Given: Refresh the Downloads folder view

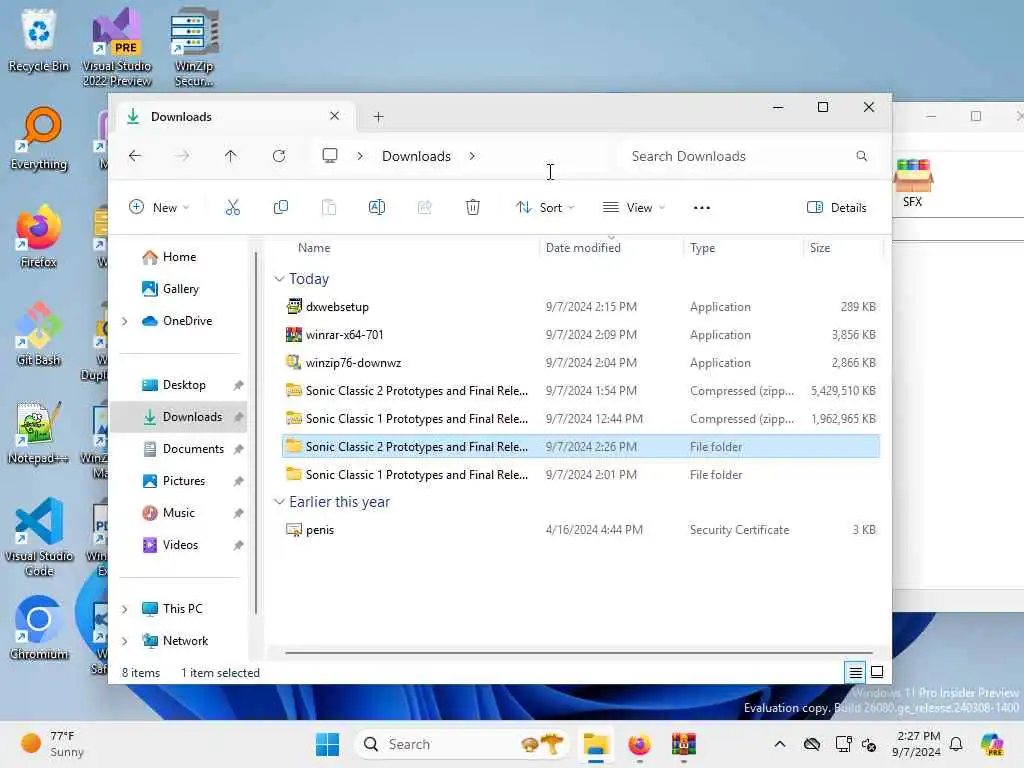Looking at the screenshot, I should (279, 156).
